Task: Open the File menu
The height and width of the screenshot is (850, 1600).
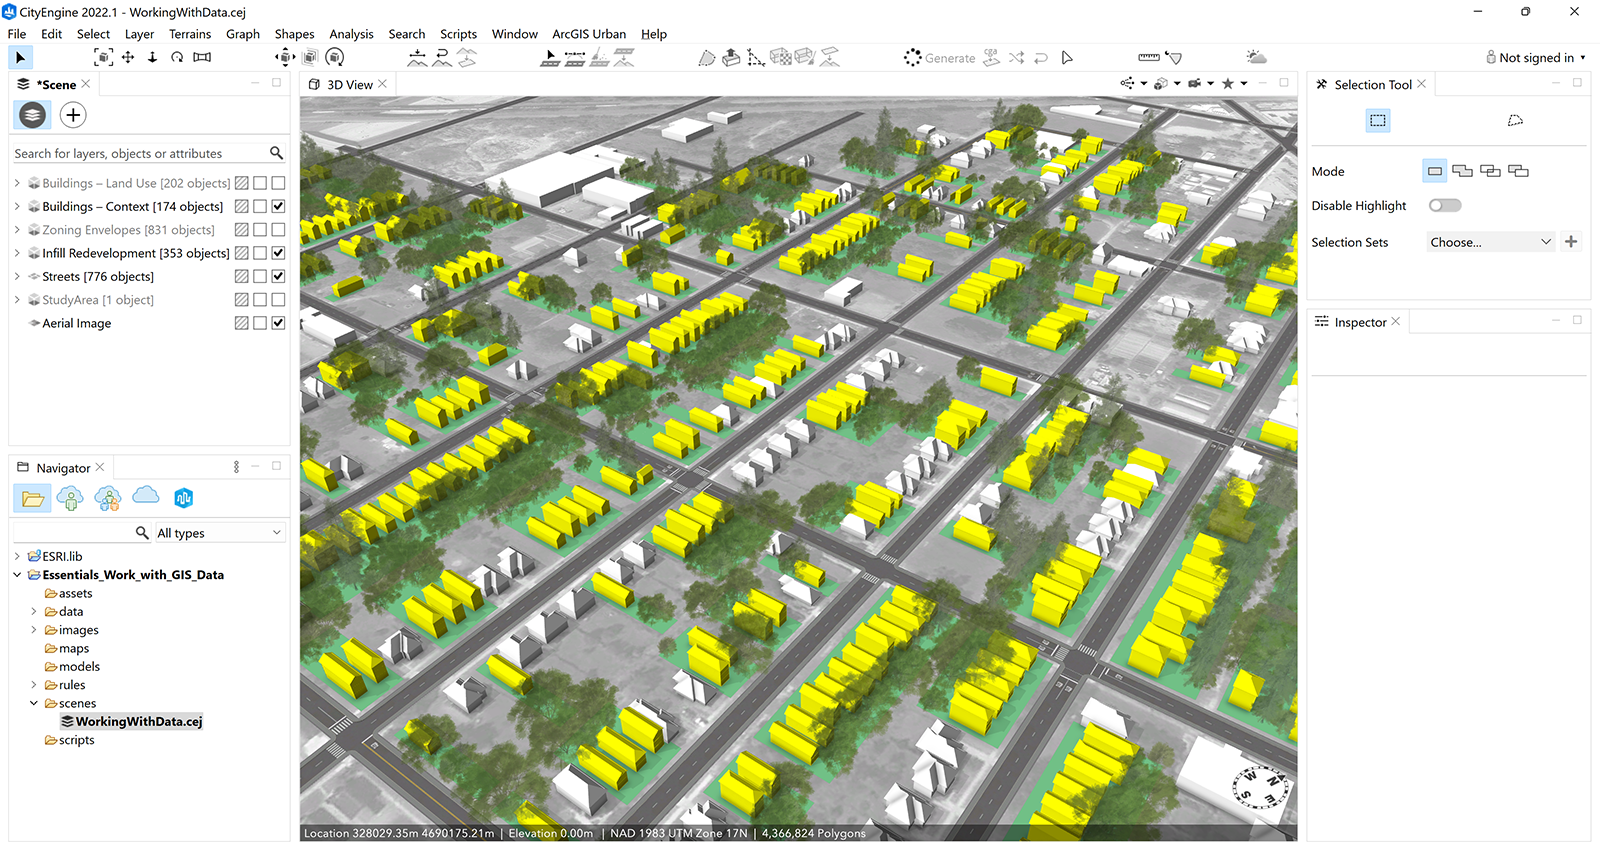Action: [x=17, y=34]
